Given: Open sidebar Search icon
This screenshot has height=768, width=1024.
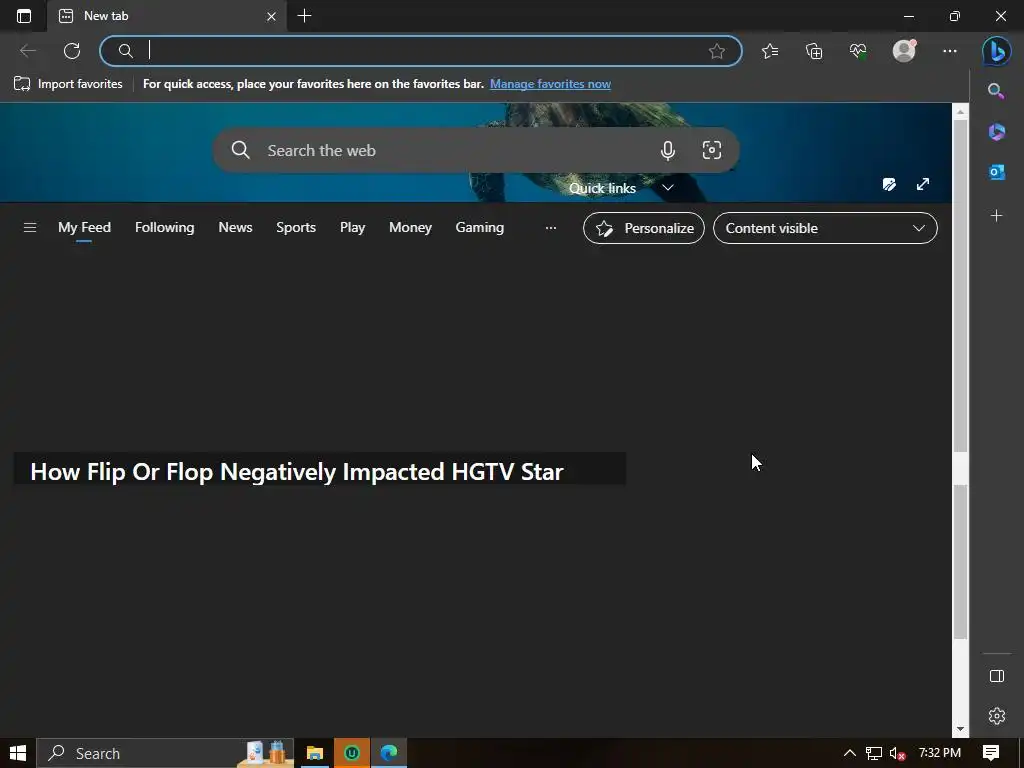Looking at the screenshot, I should click(x=996, y=91).
